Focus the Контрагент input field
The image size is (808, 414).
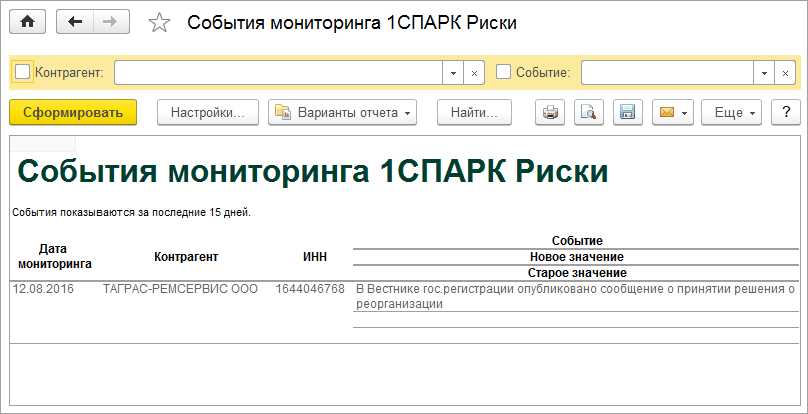(x=278, y=73)
